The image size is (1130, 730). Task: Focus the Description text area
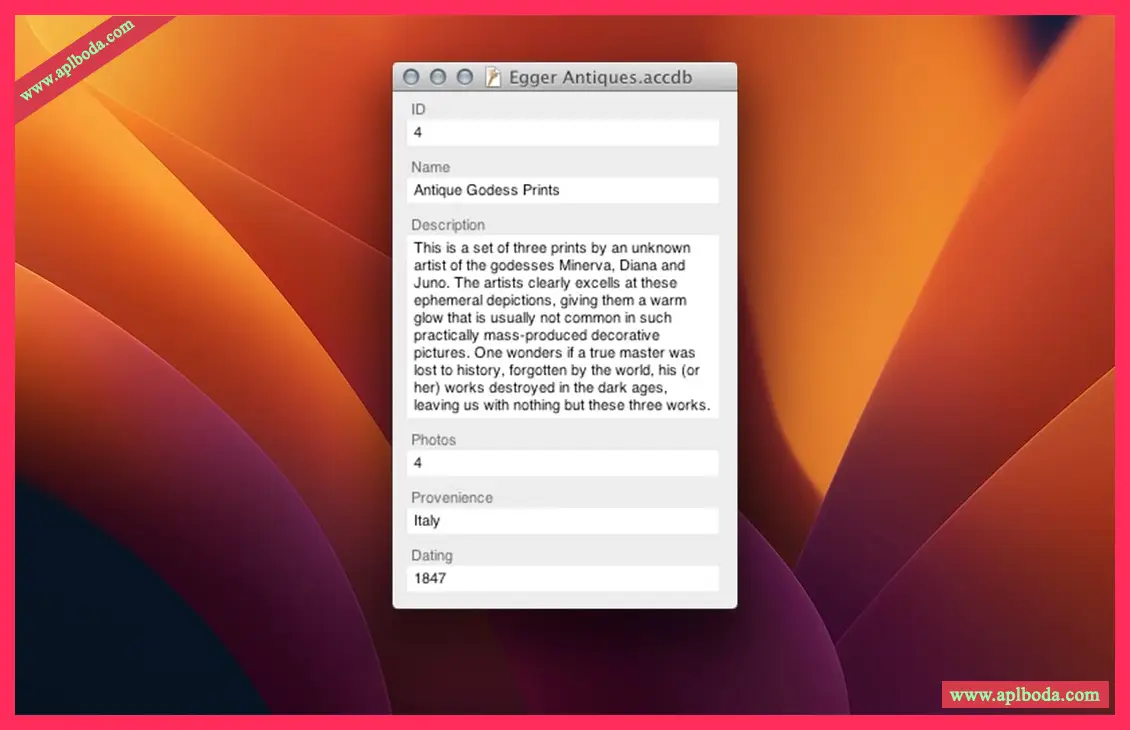coord(563,326)
